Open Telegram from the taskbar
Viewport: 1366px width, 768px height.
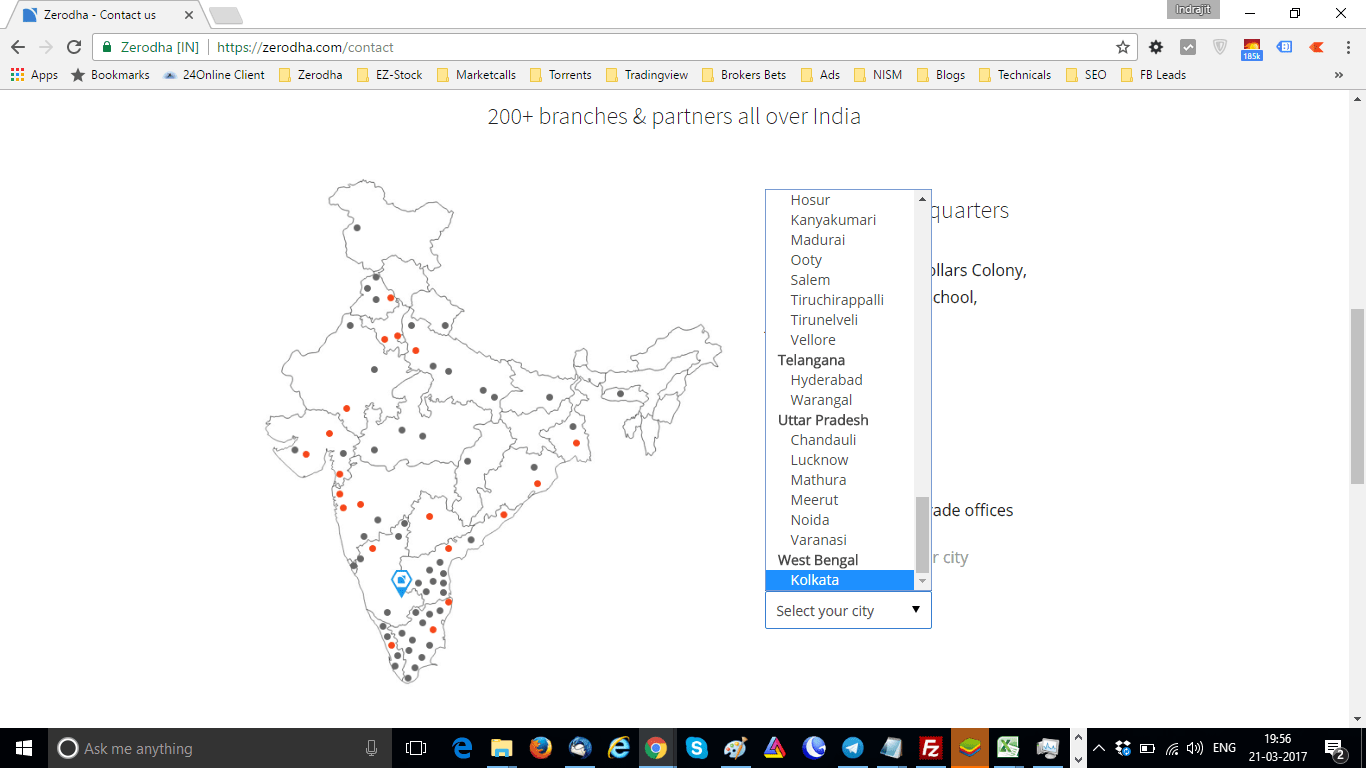[x=853, y=748]
